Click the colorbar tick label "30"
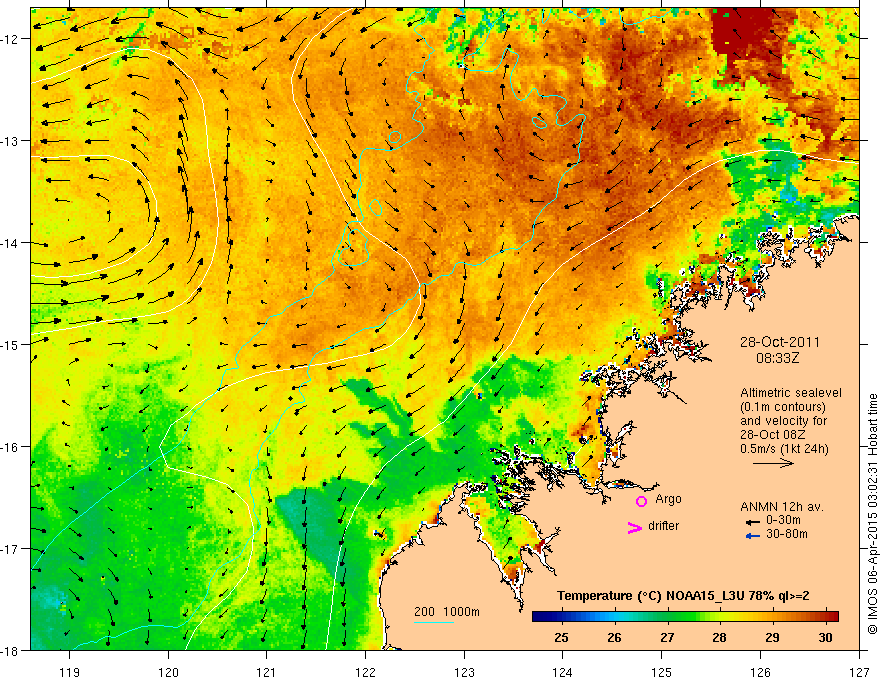This screenshot has width=880, height=680. point(825,637)
